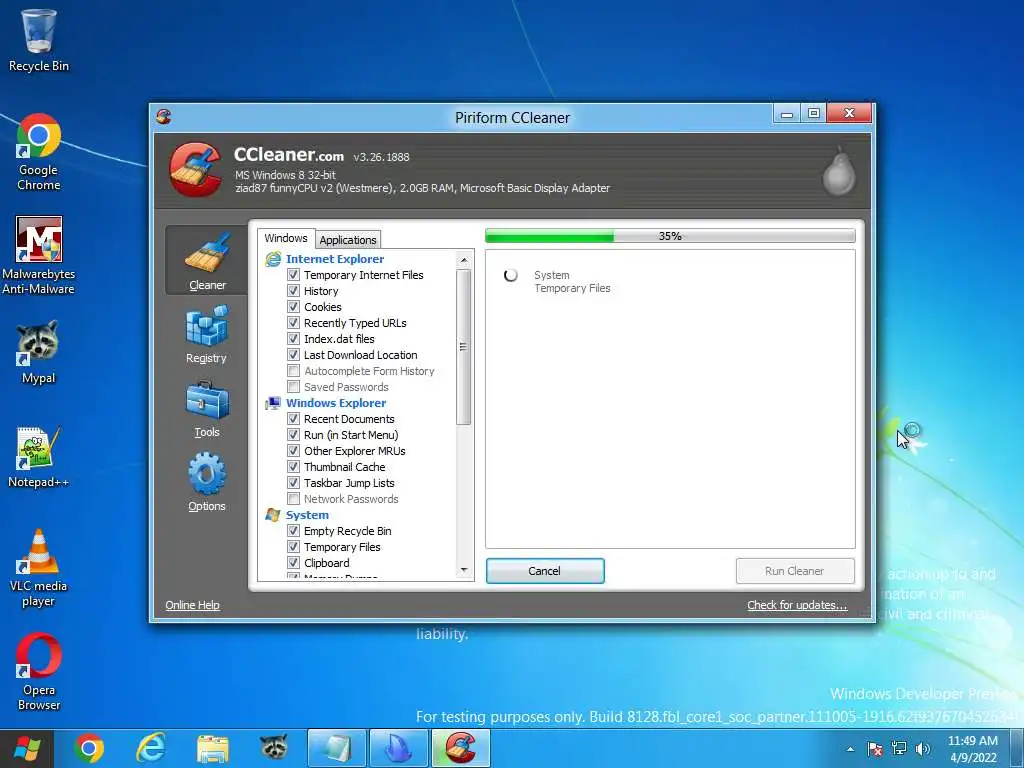Image resolution: width=1024 pixels, height=768 pixels.
Task: Click the Windows Explorer category icon
Action: pyautogui.click(x=272, y=403)
